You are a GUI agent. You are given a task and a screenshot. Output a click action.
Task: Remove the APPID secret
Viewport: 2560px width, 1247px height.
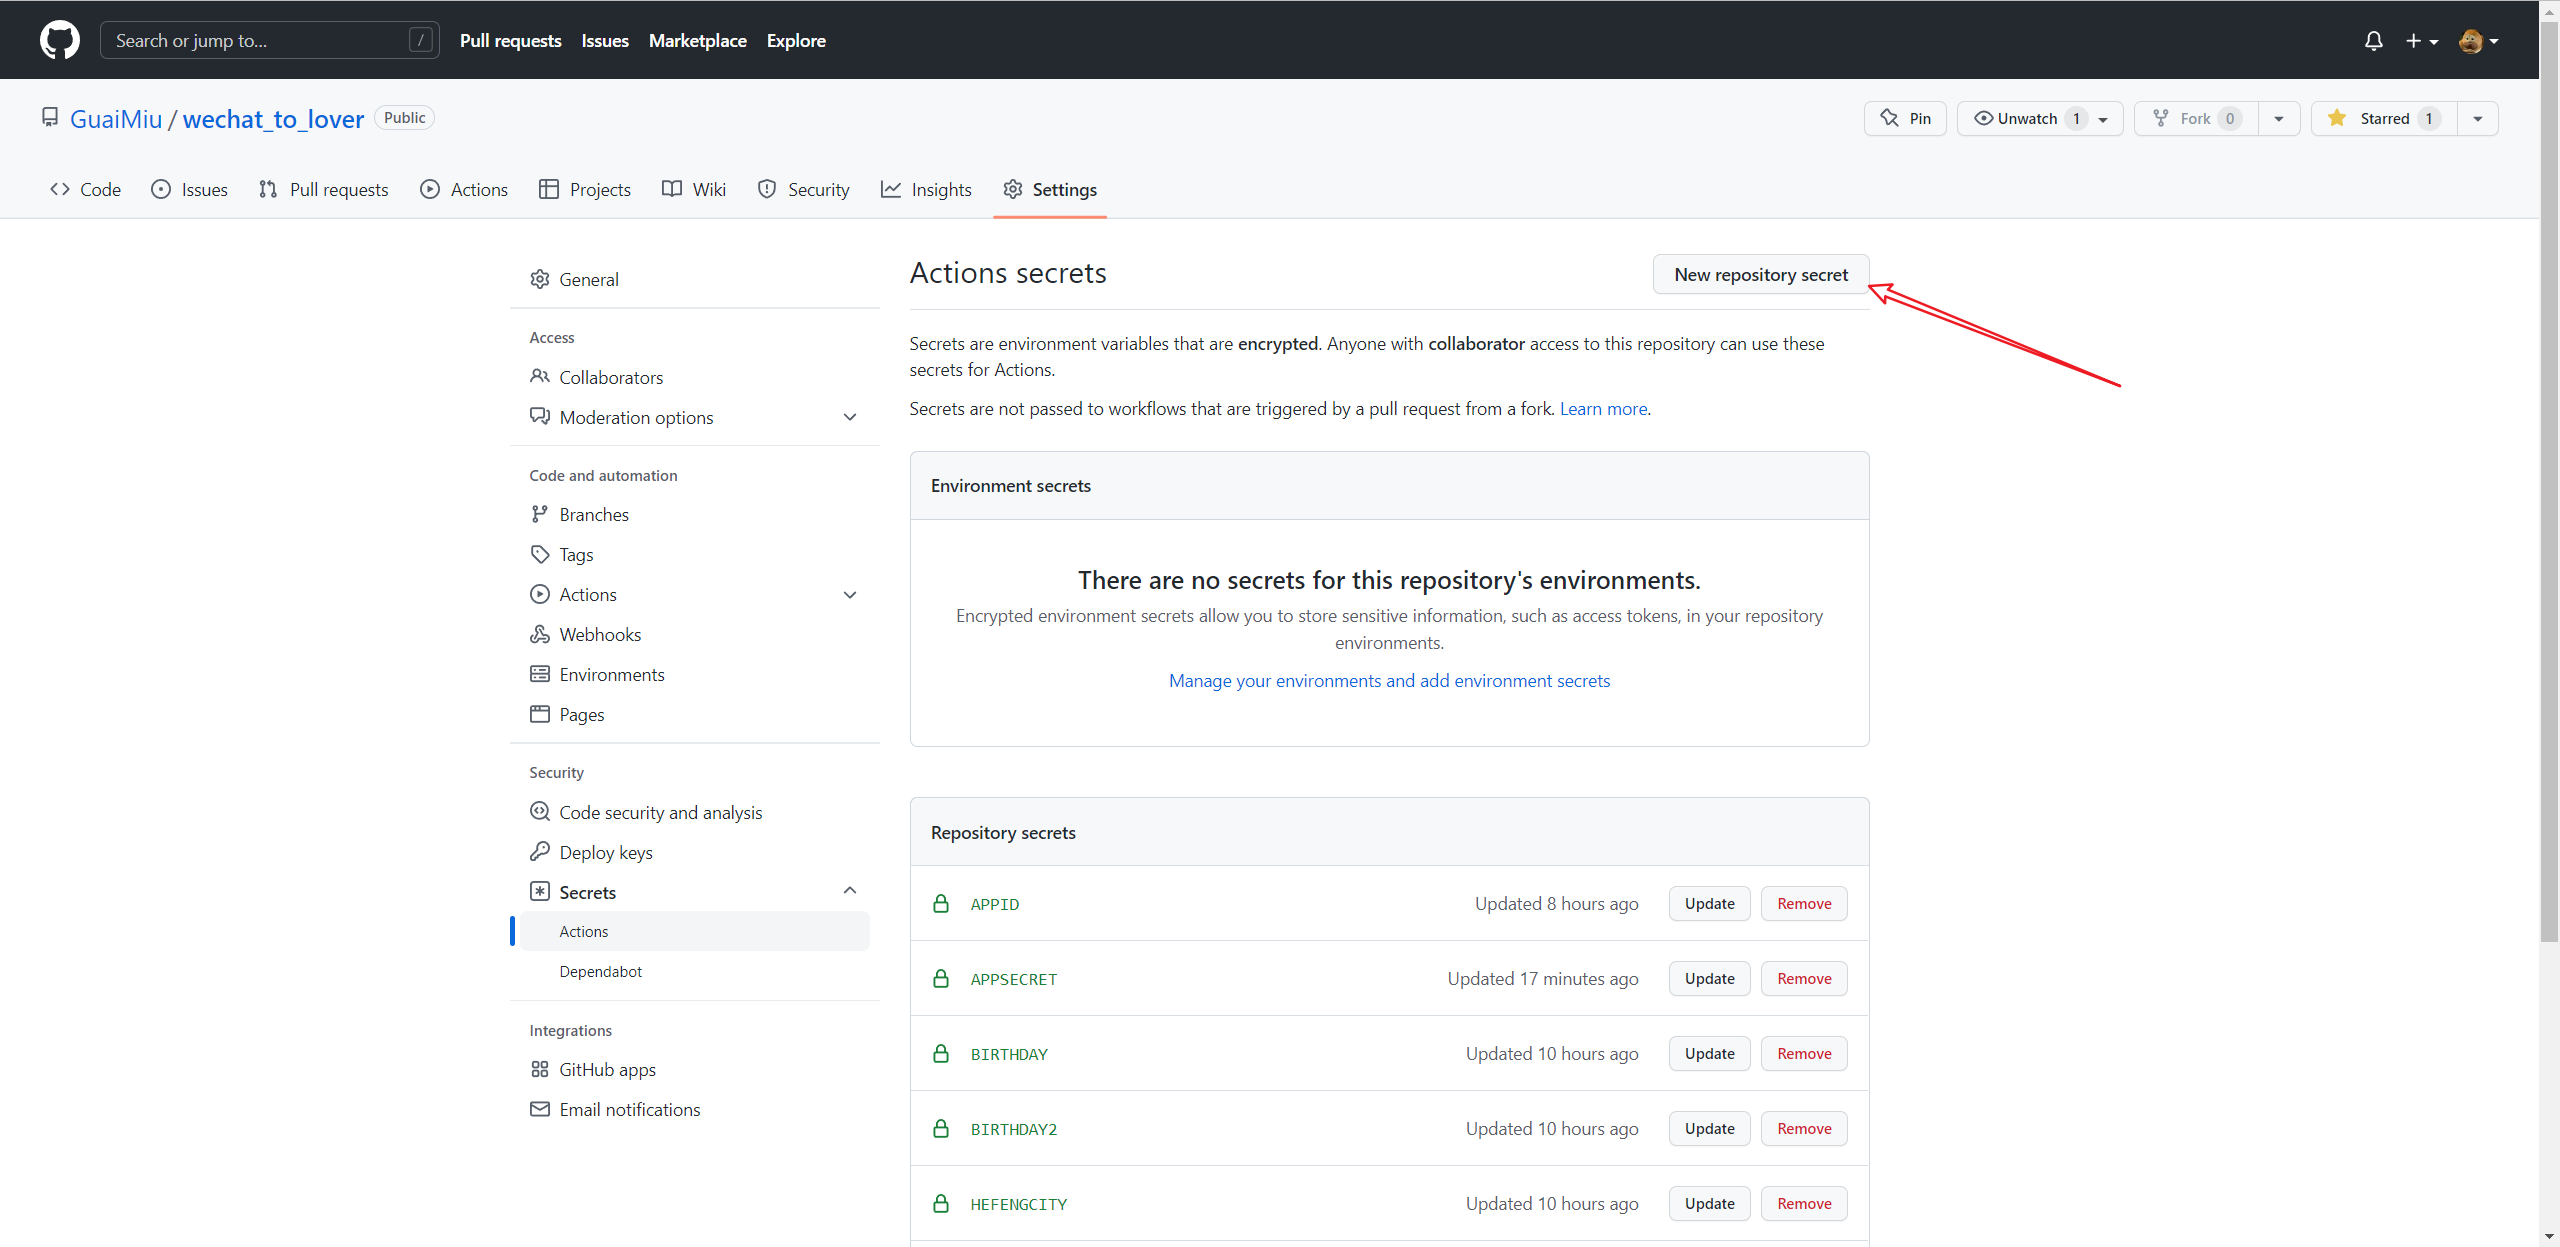coord(1804,903)
